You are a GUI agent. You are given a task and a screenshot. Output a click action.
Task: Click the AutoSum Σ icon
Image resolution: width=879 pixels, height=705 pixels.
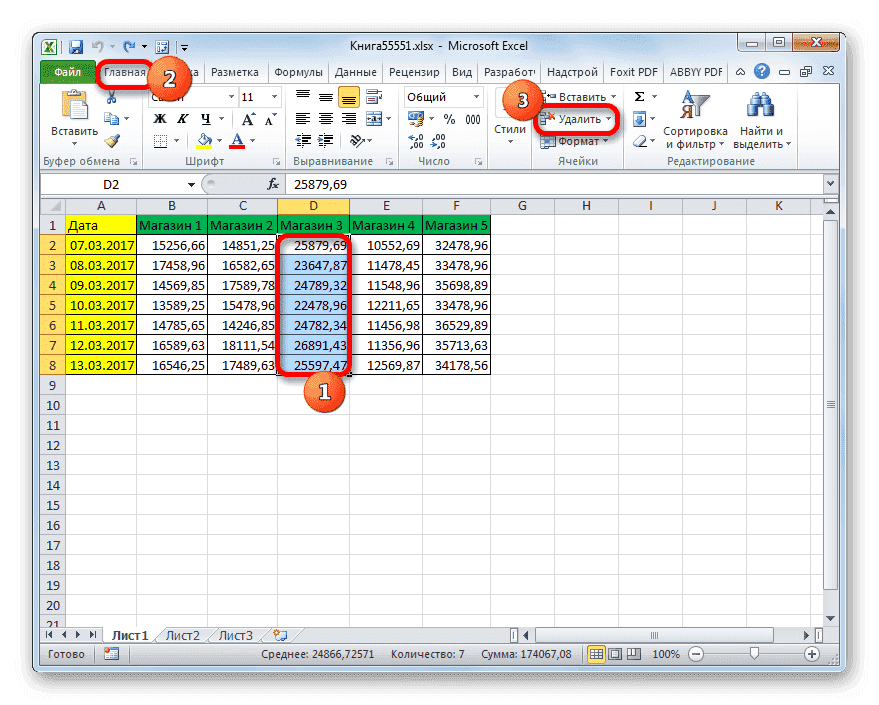(x=637, y=96)
